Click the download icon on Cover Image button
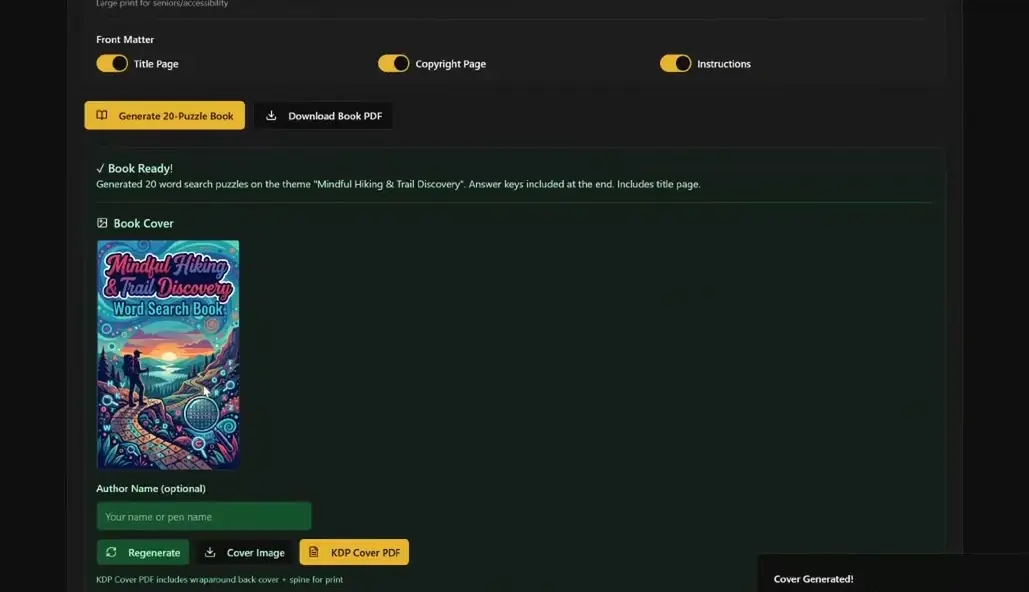The height and width of the screenshot is (592, 1029). (x=210, y=553)
